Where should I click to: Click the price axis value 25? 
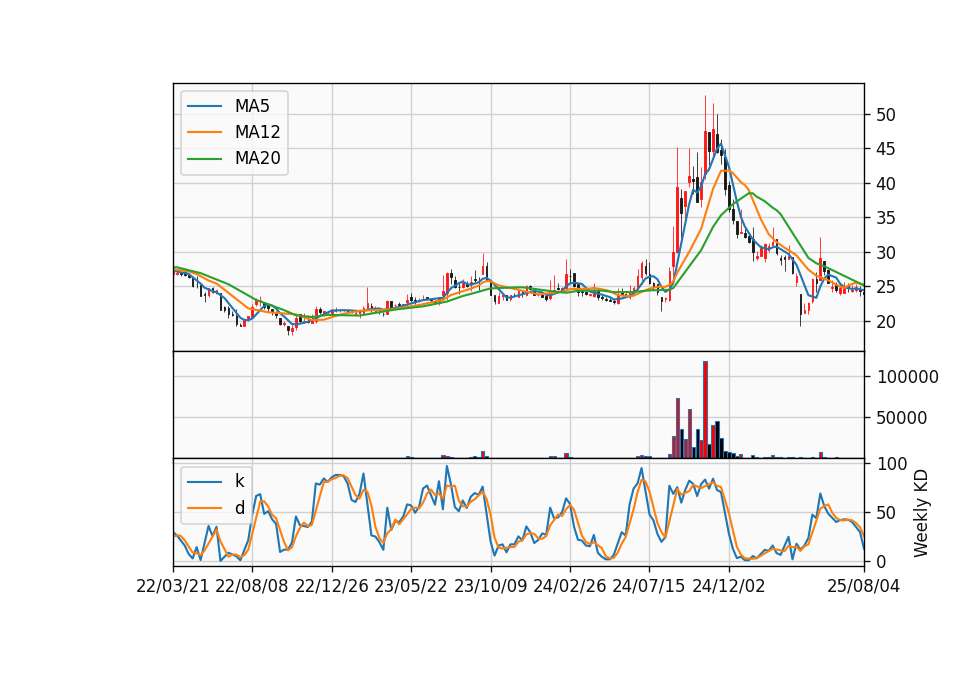tap(886, 287)
